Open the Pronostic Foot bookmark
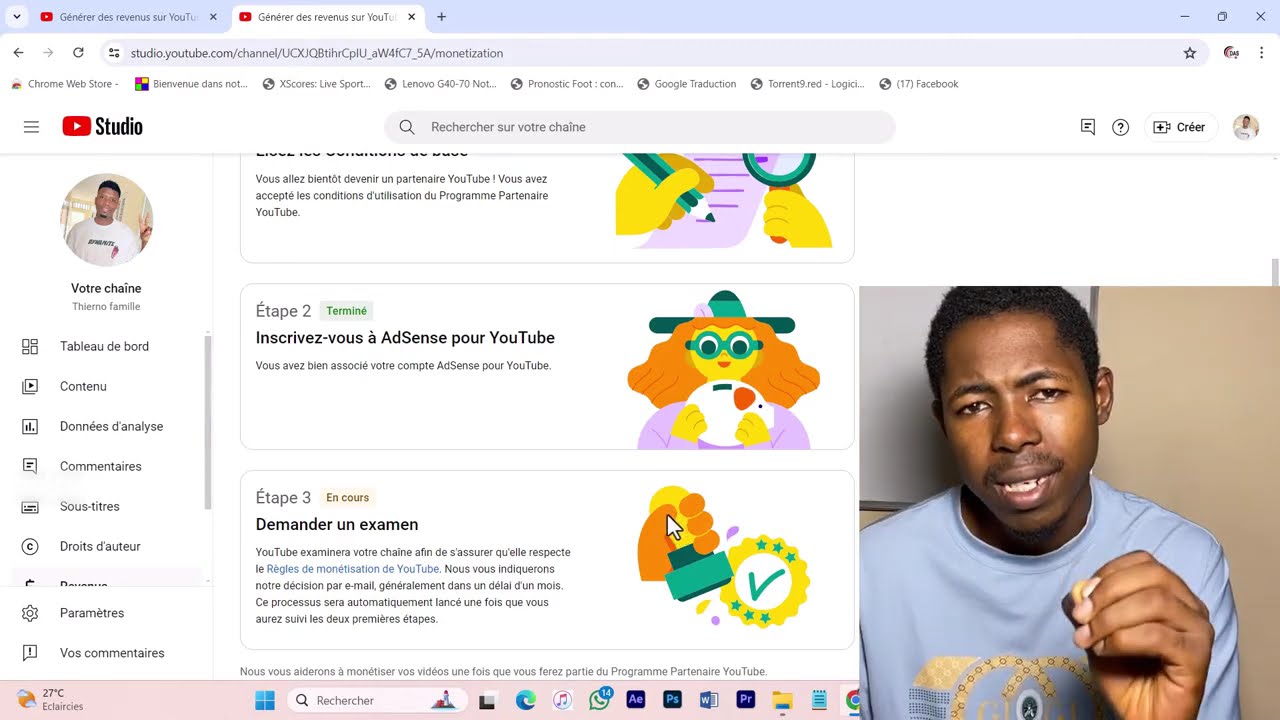Image resolution: width=1280 pixels, height=720 pixels. [567, 84]
